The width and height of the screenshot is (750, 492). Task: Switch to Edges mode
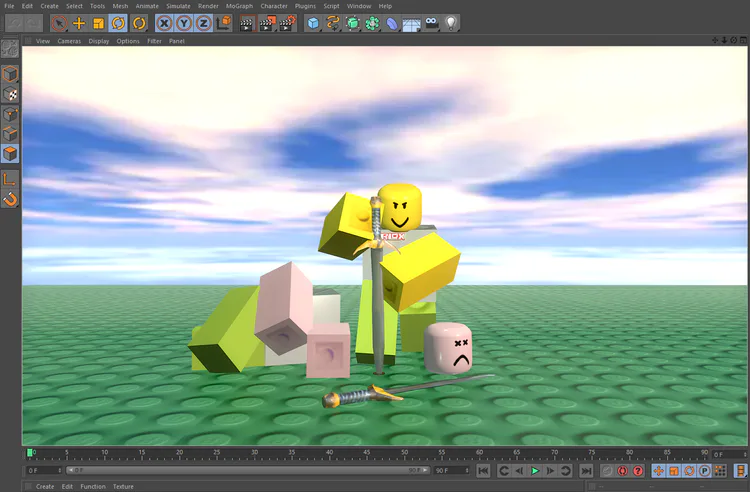coord(10,134)
